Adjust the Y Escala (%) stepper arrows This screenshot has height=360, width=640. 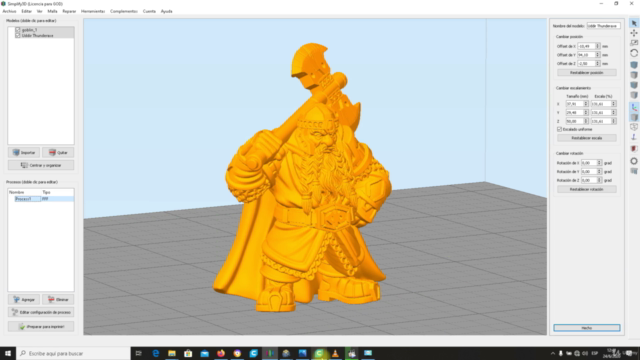point(613,113)
